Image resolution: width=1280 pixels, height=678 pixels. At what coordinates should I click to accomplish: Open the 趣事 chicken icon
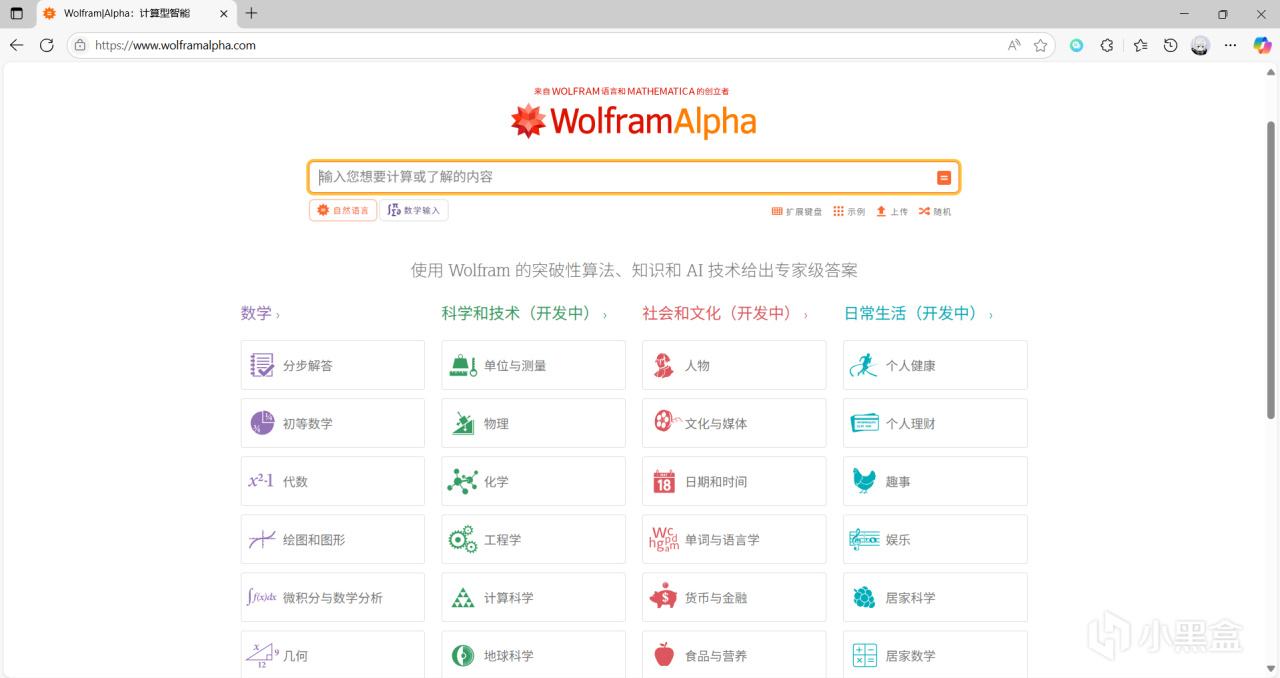tap(864, 481)
